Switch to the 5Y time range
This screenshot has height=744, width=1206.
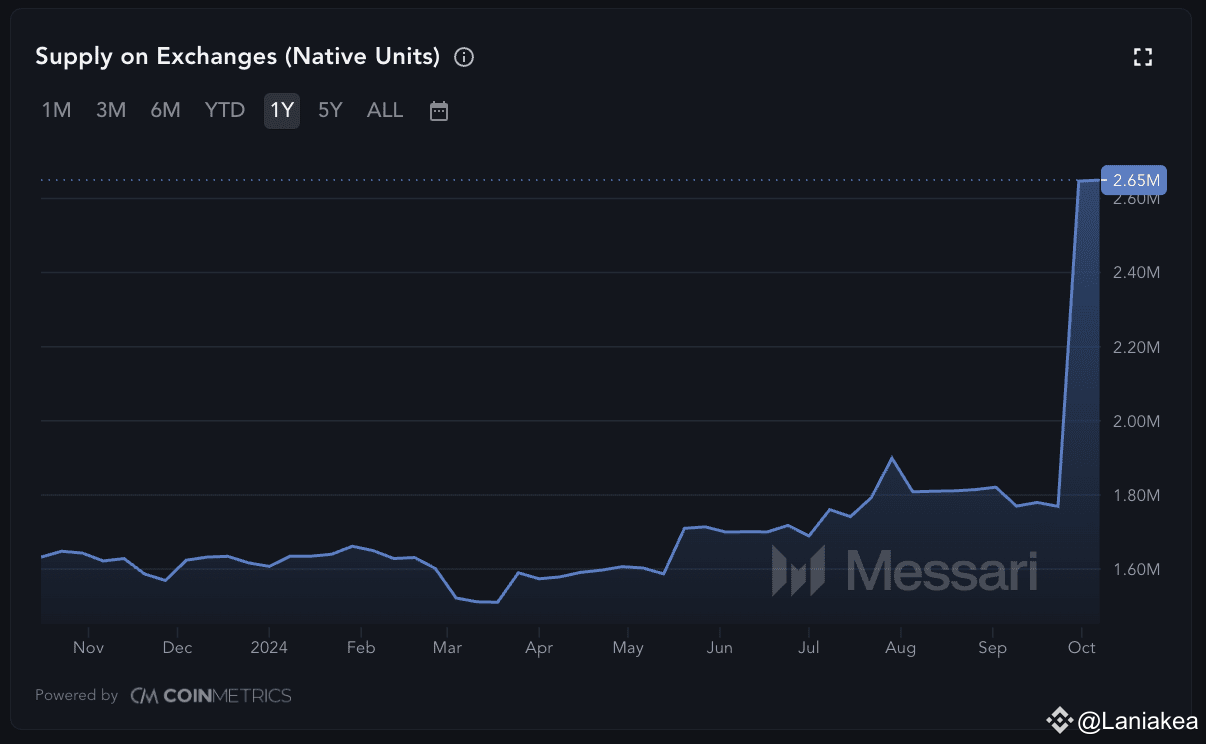(330, 110)
